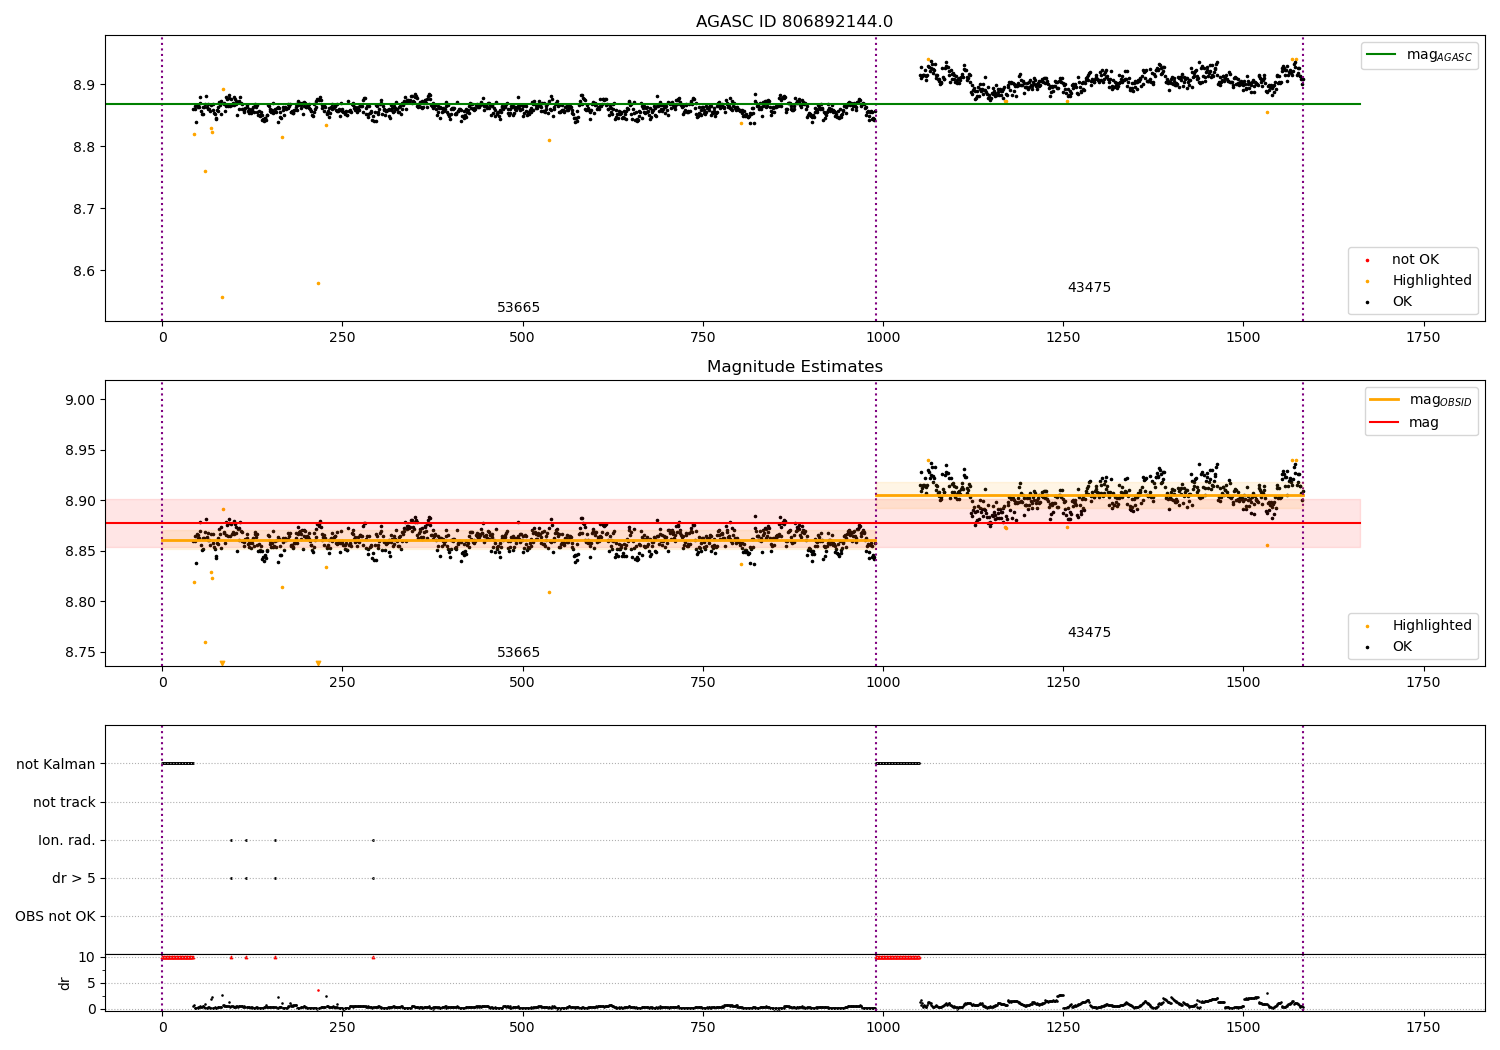This screenshot has height=1050, width=1500.
Task: Click the green line sample in top legend
Action: click(1382, 55)
